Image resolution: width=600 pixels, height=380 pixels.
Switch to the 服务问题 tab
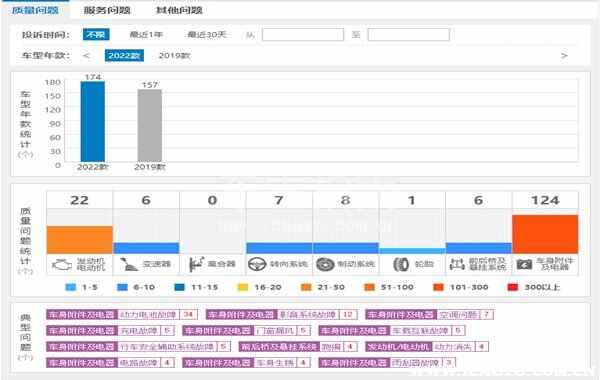coord(107,10)
